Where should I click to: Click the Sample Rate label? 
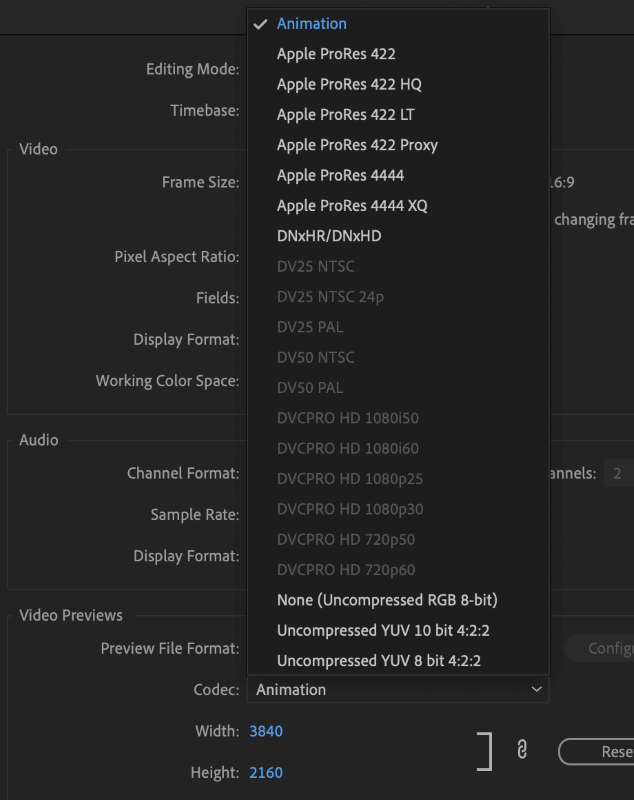194,515
